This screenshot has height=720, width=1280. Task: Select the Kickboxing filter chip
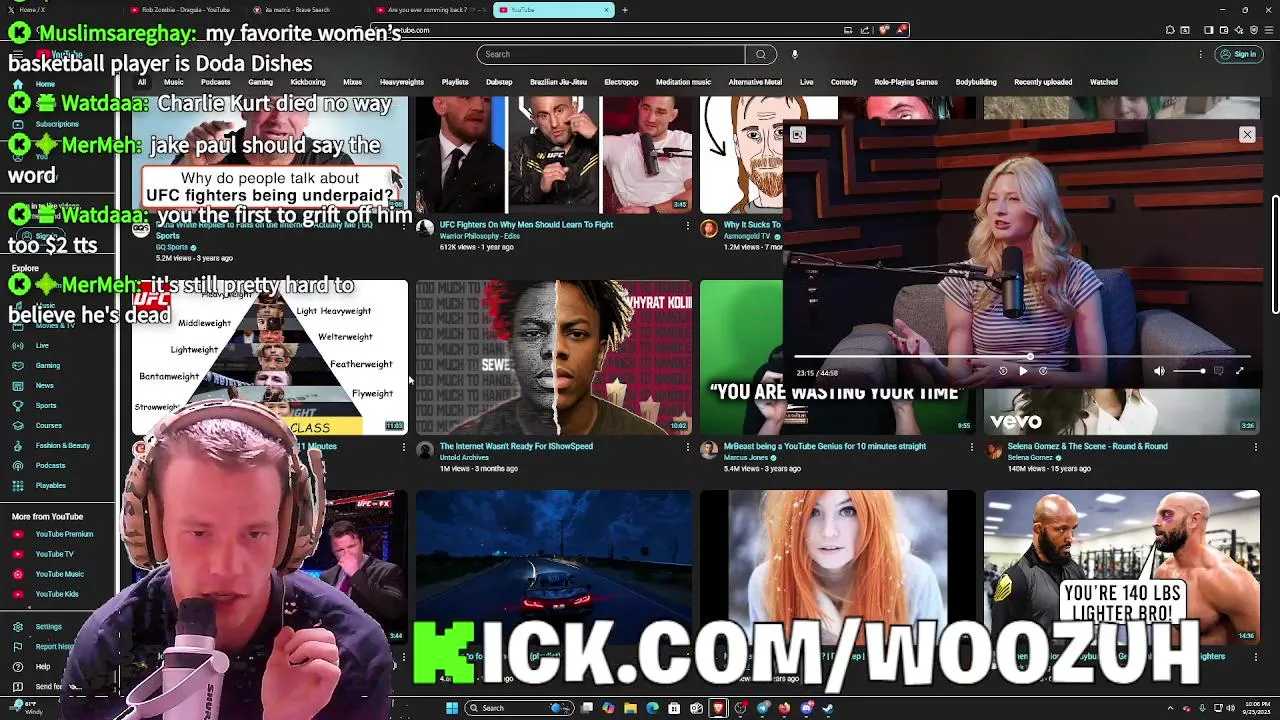click(x=308, y=82)
